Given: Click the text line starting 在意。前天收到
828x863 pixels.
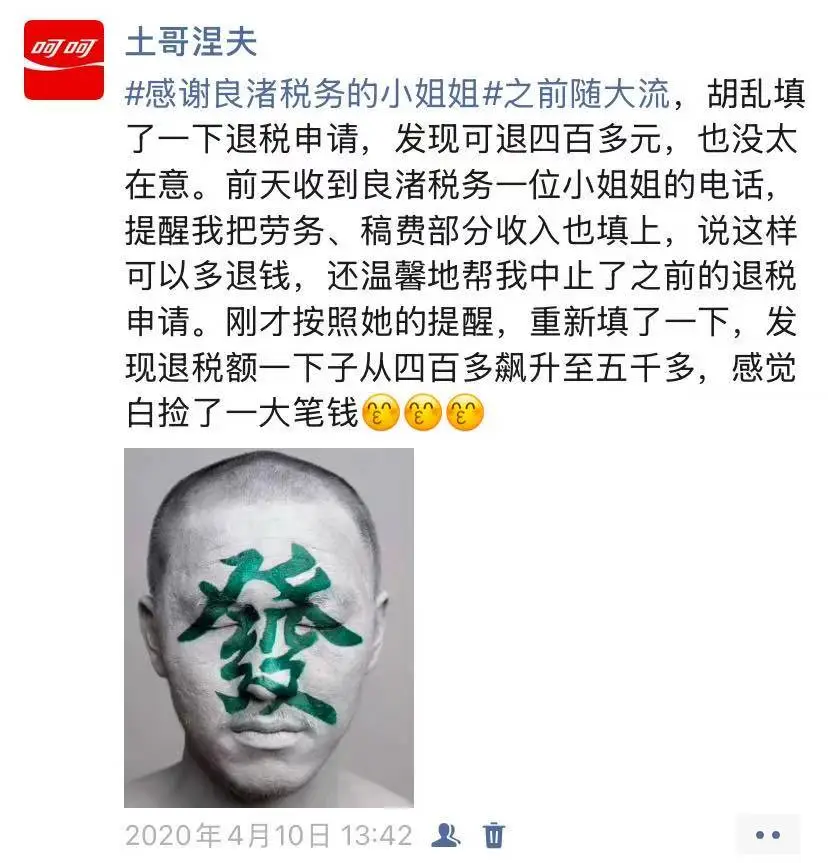Looking at the screenshot, I should [x=451, y=184].
